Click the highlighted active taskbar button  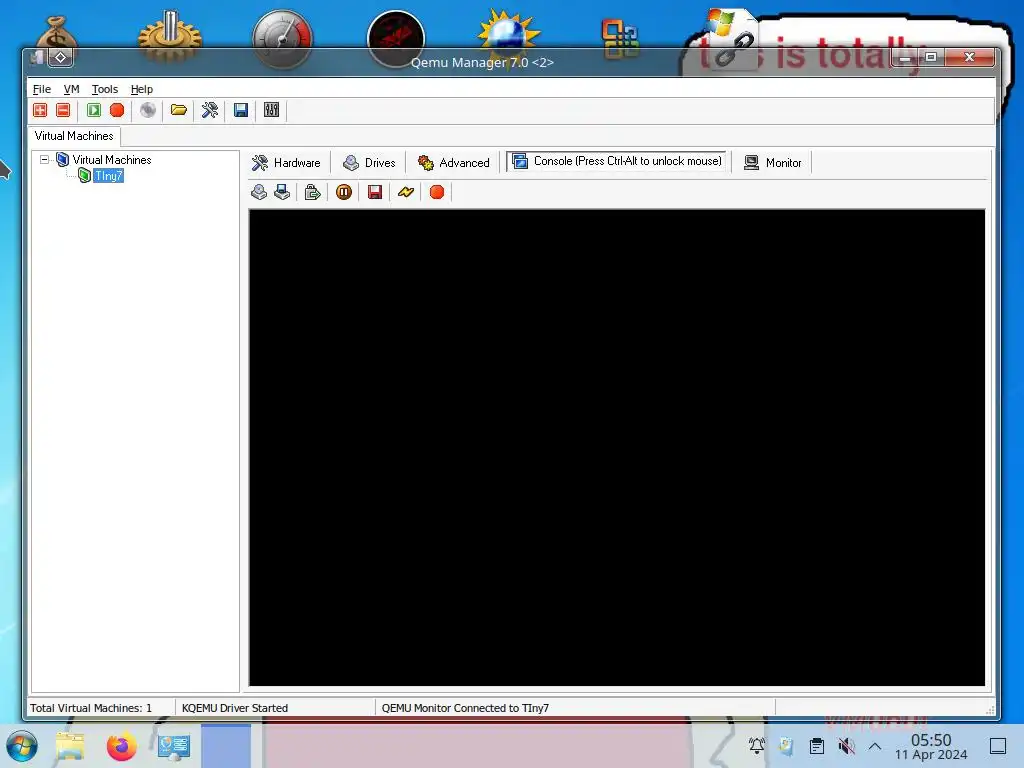226,746
